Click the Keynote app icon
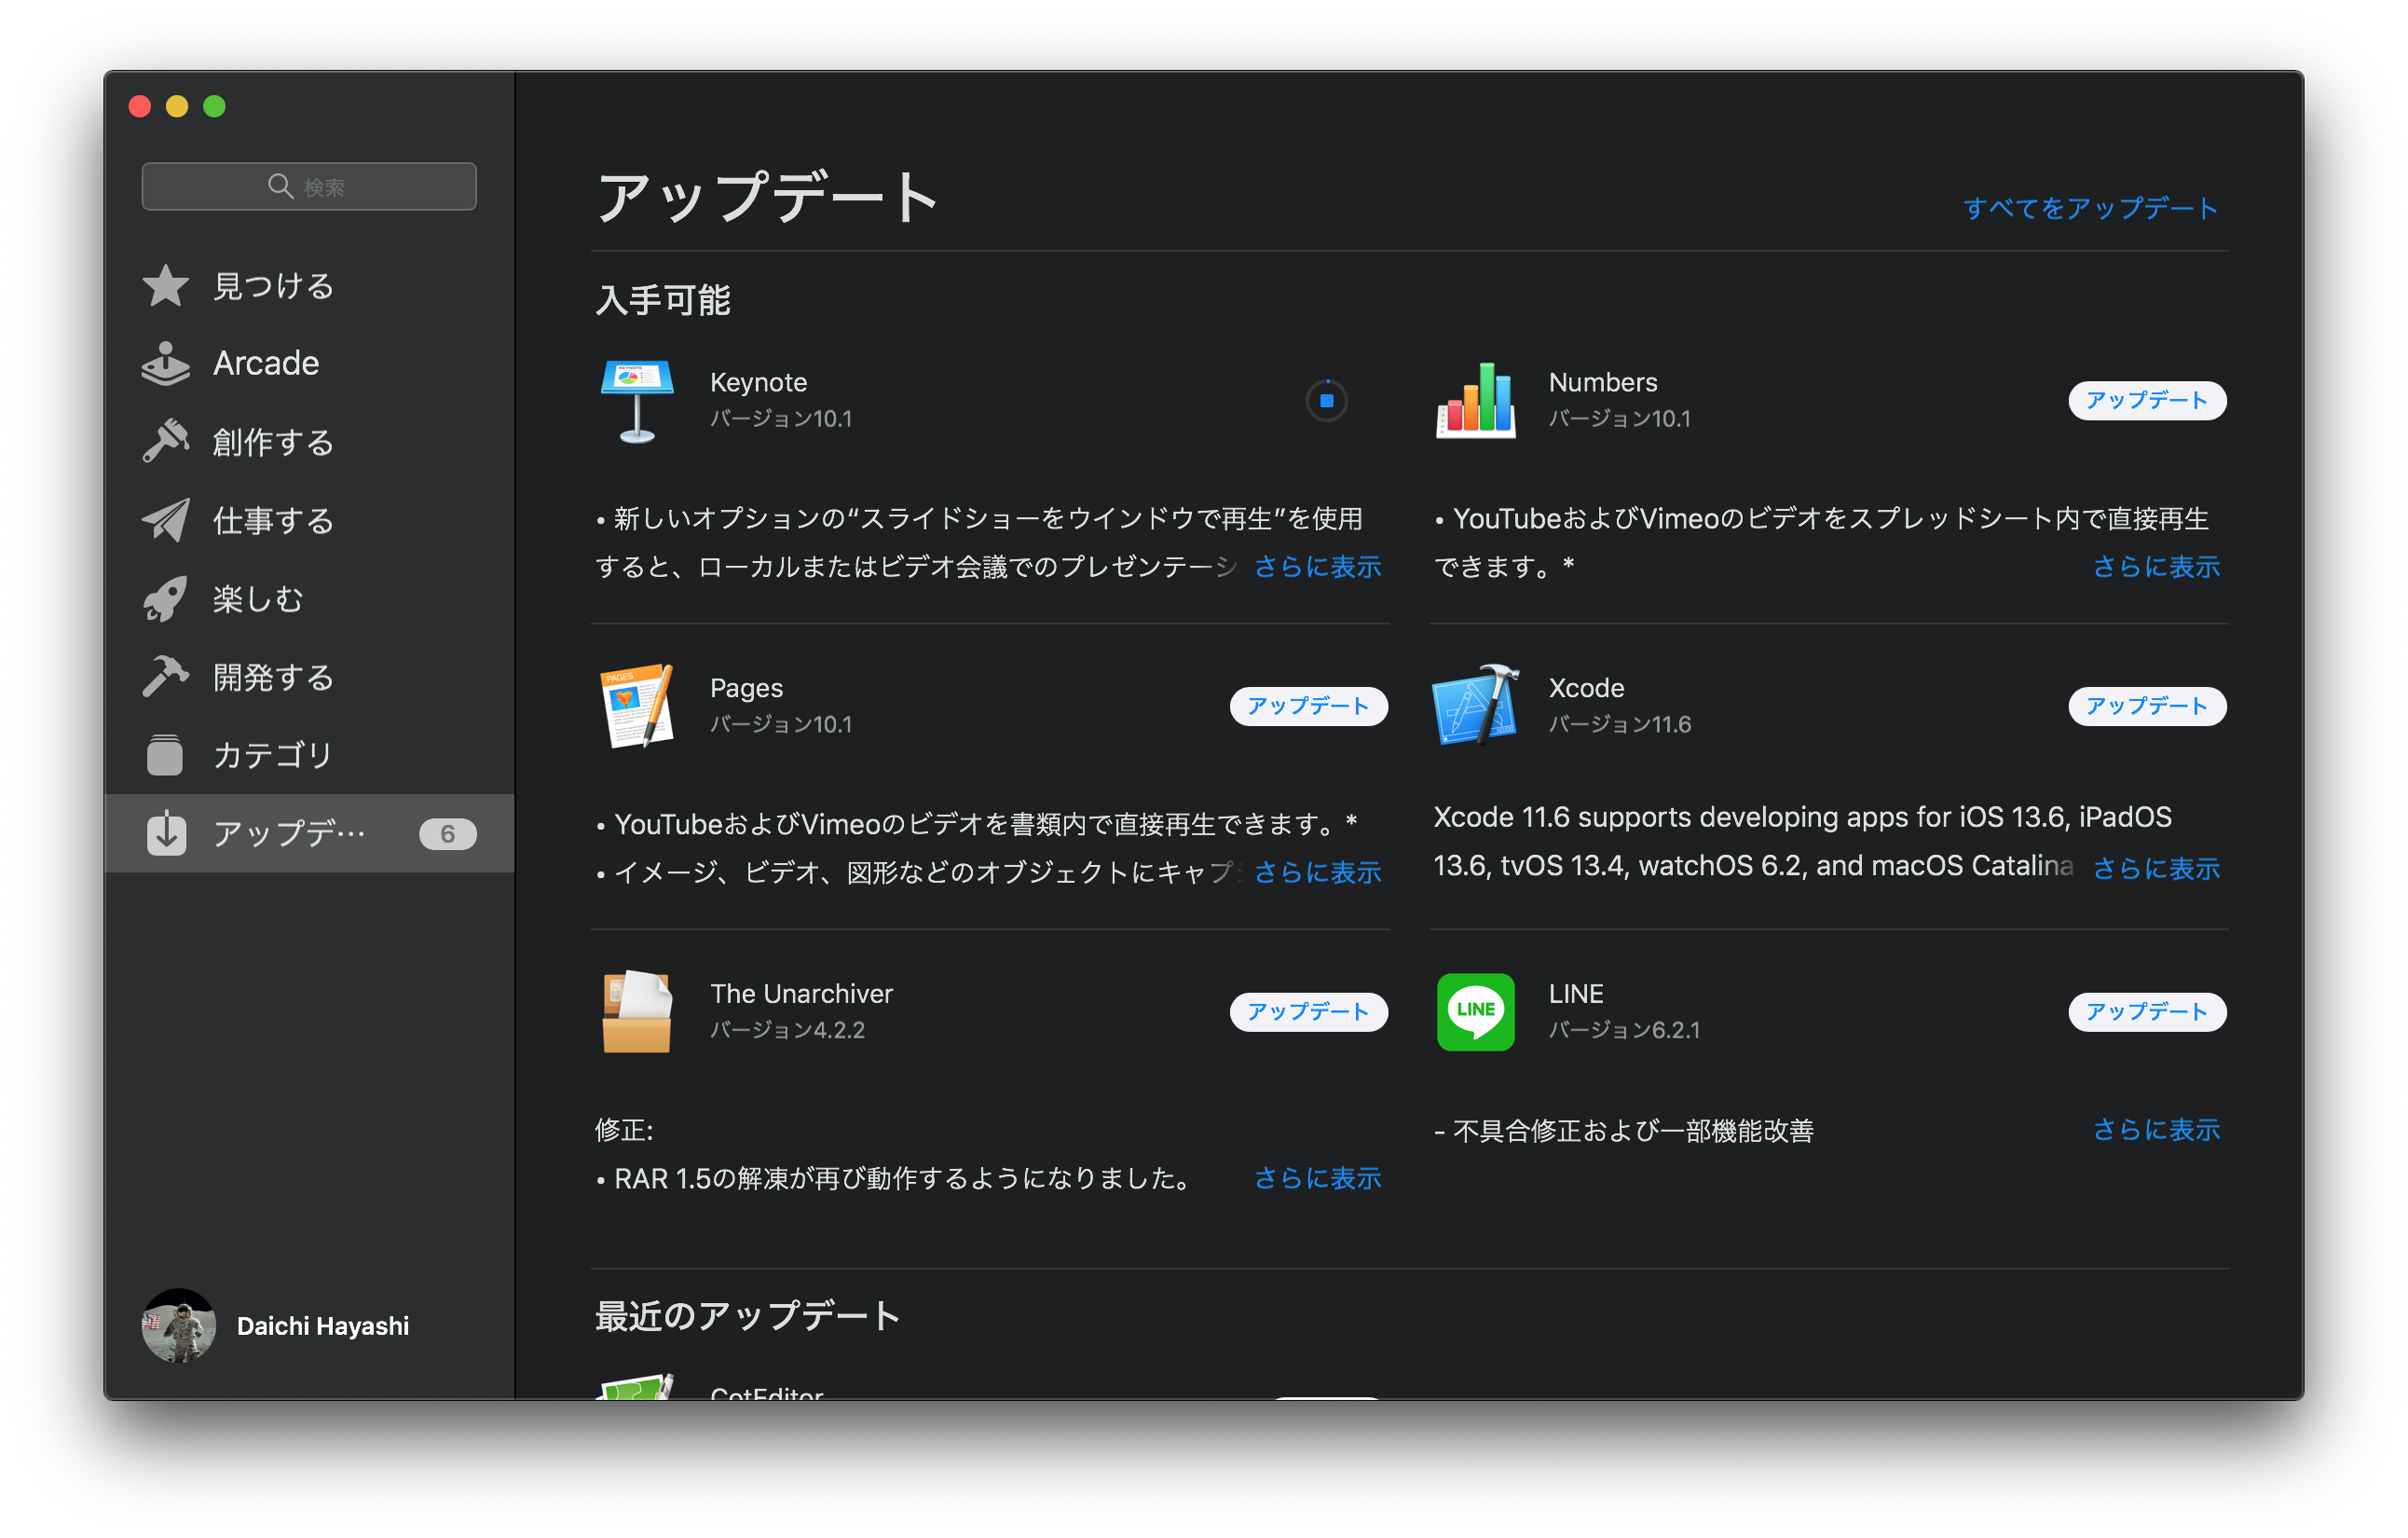2408x1538 pixels. tap(636, 401)
